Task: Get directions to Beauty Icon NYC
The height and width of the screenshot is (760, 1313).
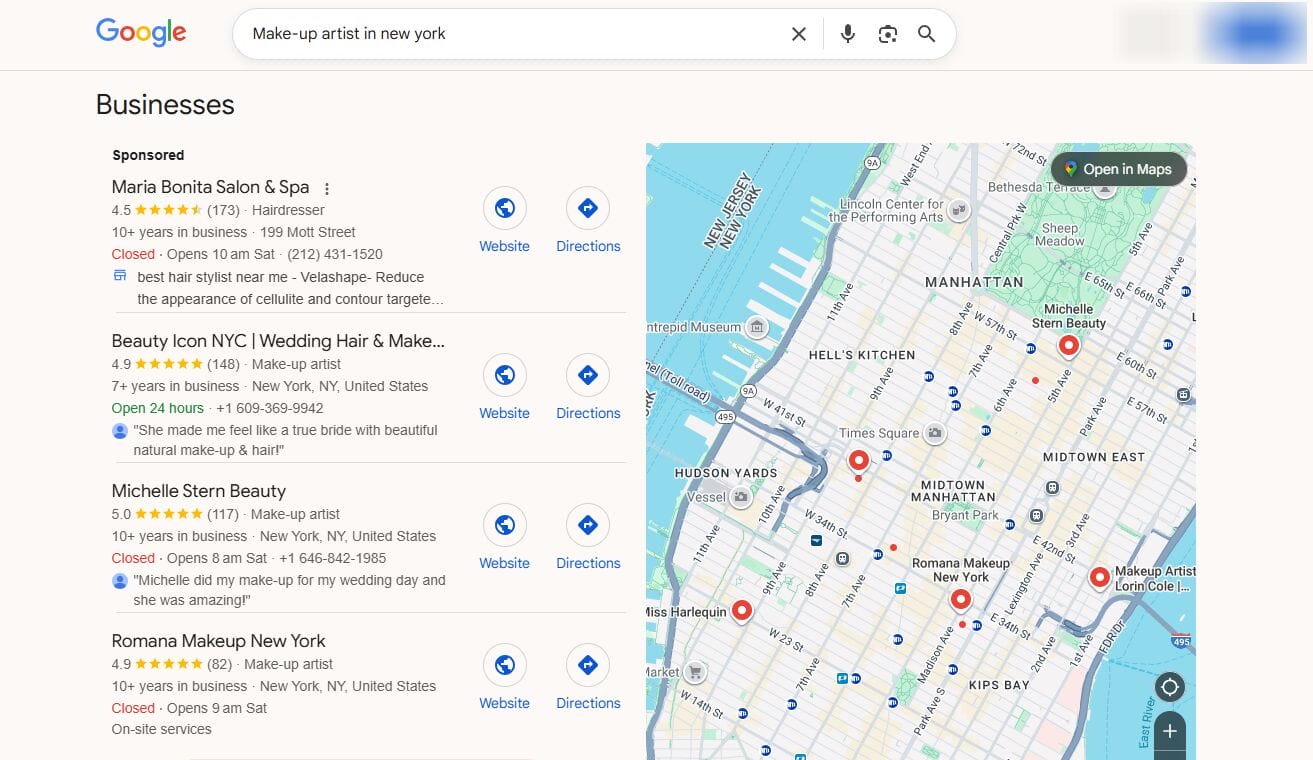Action: 588,376
